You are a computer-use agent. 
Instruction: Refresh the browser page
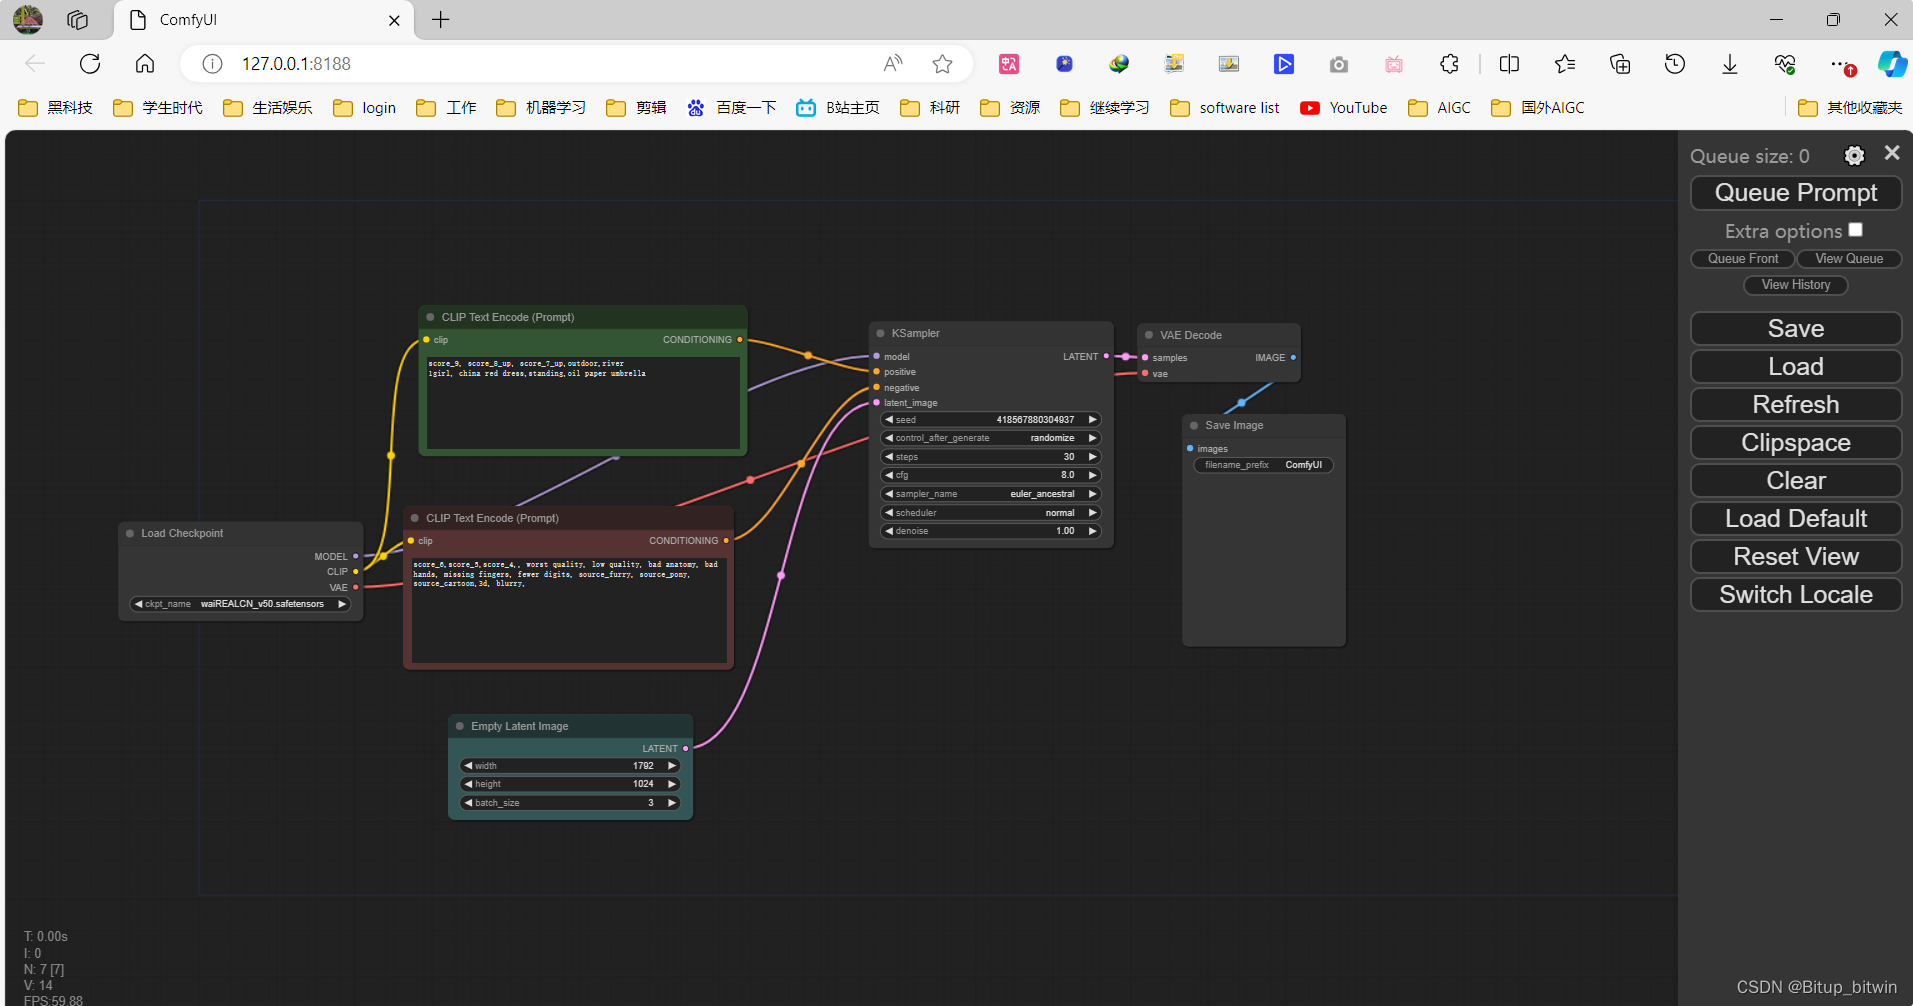90,64
